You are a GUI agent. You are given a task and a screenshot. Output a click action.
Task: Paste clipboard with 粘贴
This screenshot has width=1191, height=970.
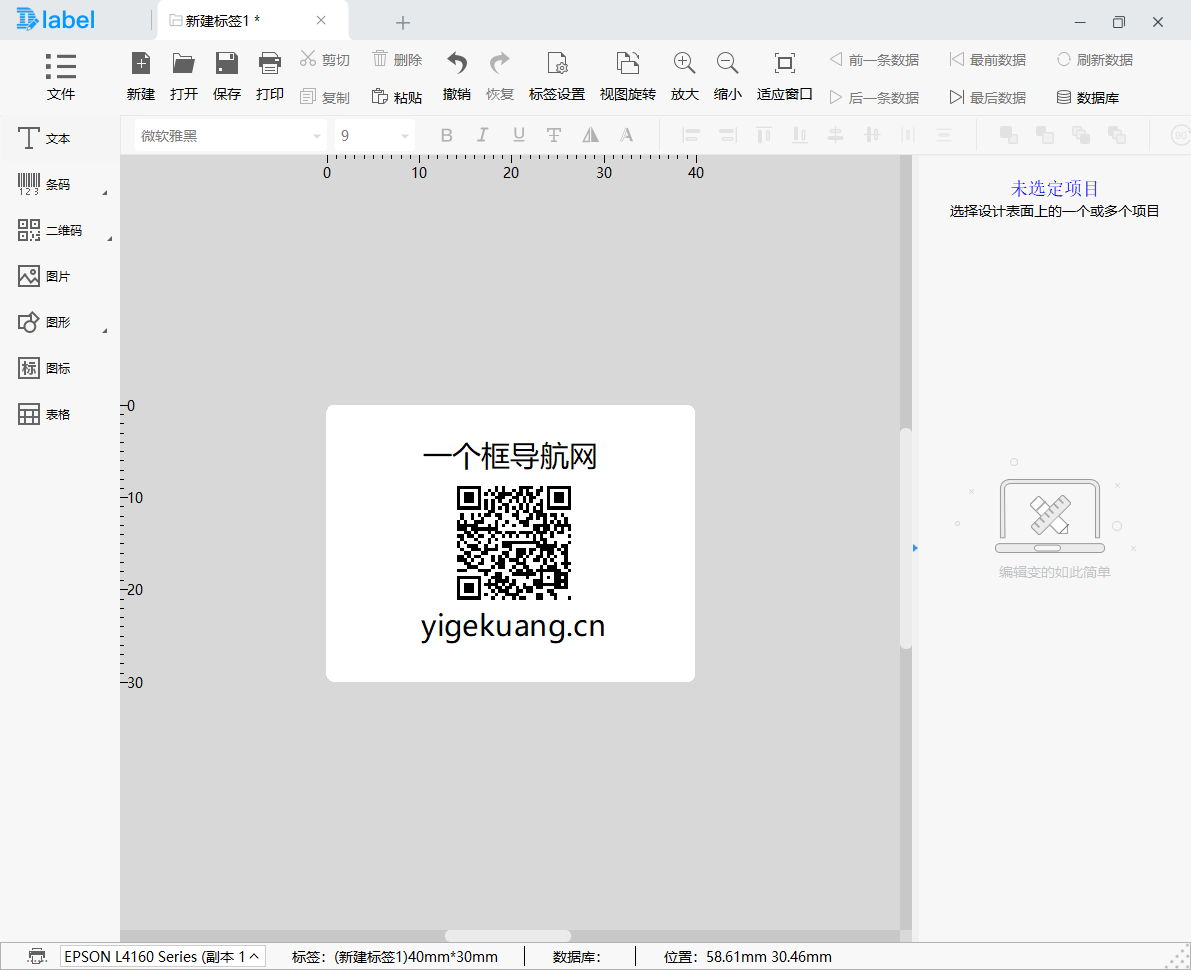coord(397,97)
